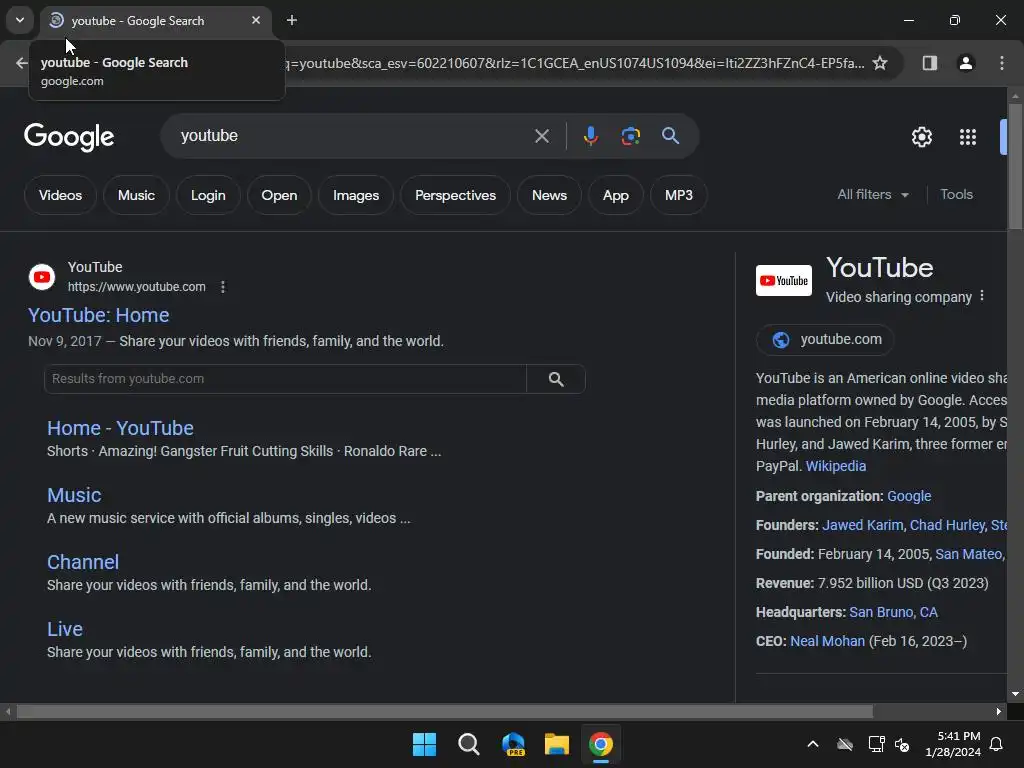This screenshot has width=1024, height=768.
Task: Select the MP3 filter chip
Action: pos(679,195)
